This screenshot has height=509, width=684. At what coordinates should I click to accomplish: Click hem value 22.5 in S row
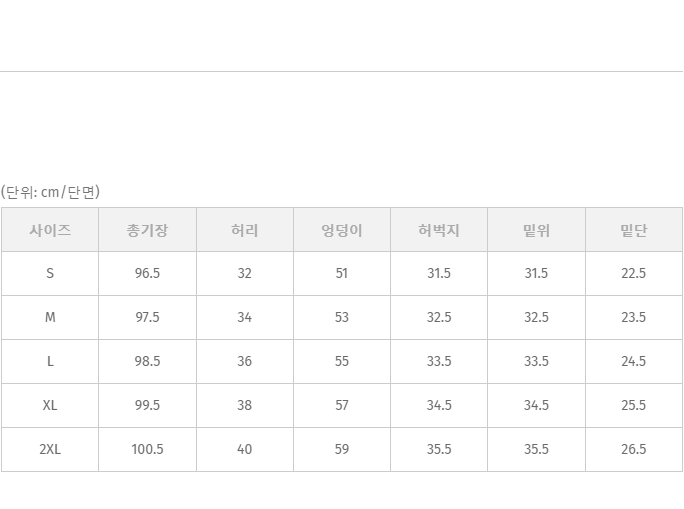tap(634, 273)
